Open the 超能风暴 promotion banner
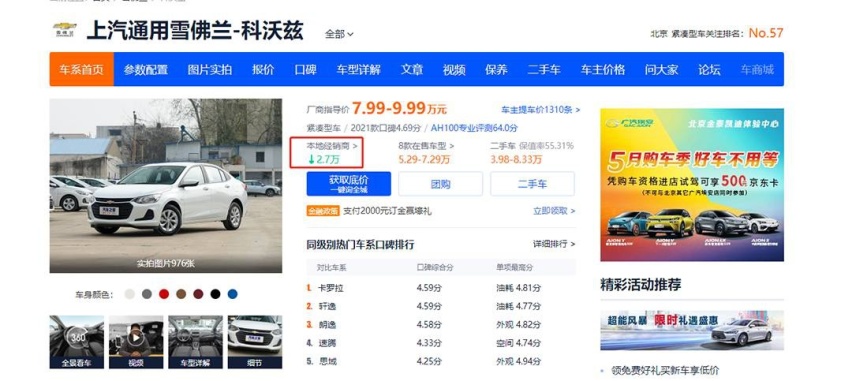 point(692,330)
